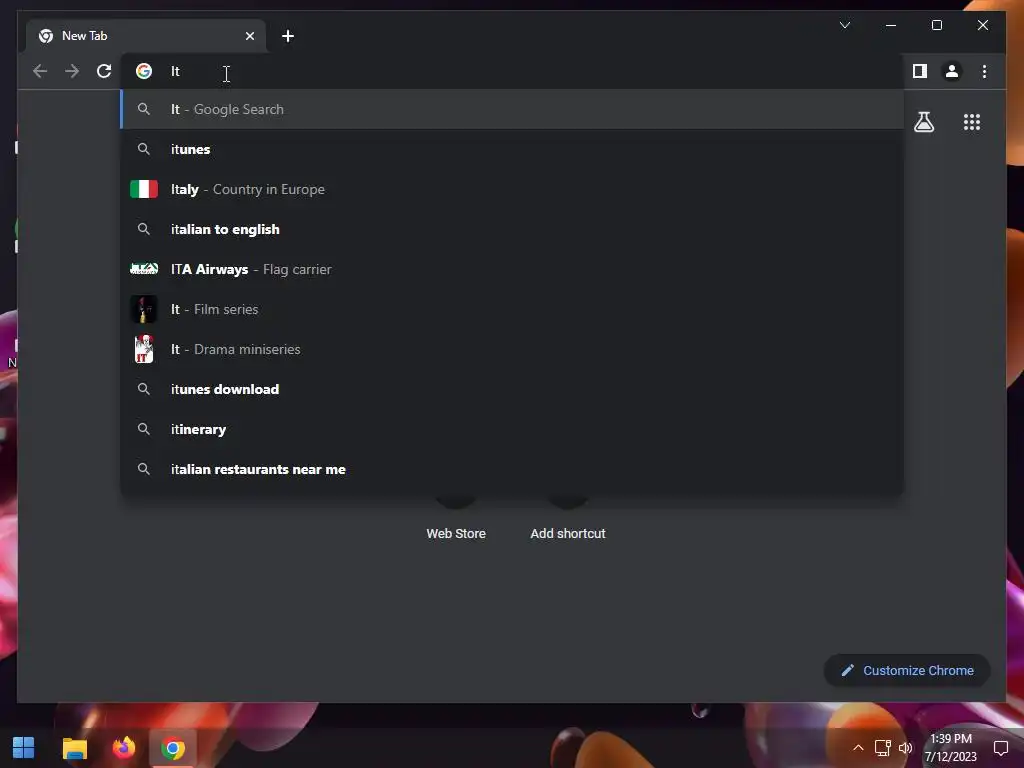Image resolution: width=1024 pixels, height=768 pixels.
Task: Click the browser back arrow
Action: [40, 71]
